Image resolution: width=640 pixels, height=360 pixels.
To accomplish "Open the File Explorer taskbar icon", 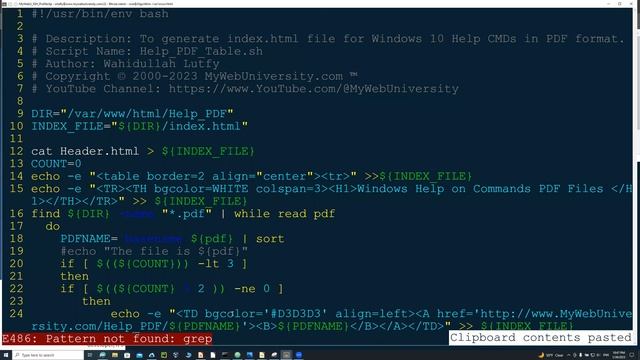I will coord(115,355).
